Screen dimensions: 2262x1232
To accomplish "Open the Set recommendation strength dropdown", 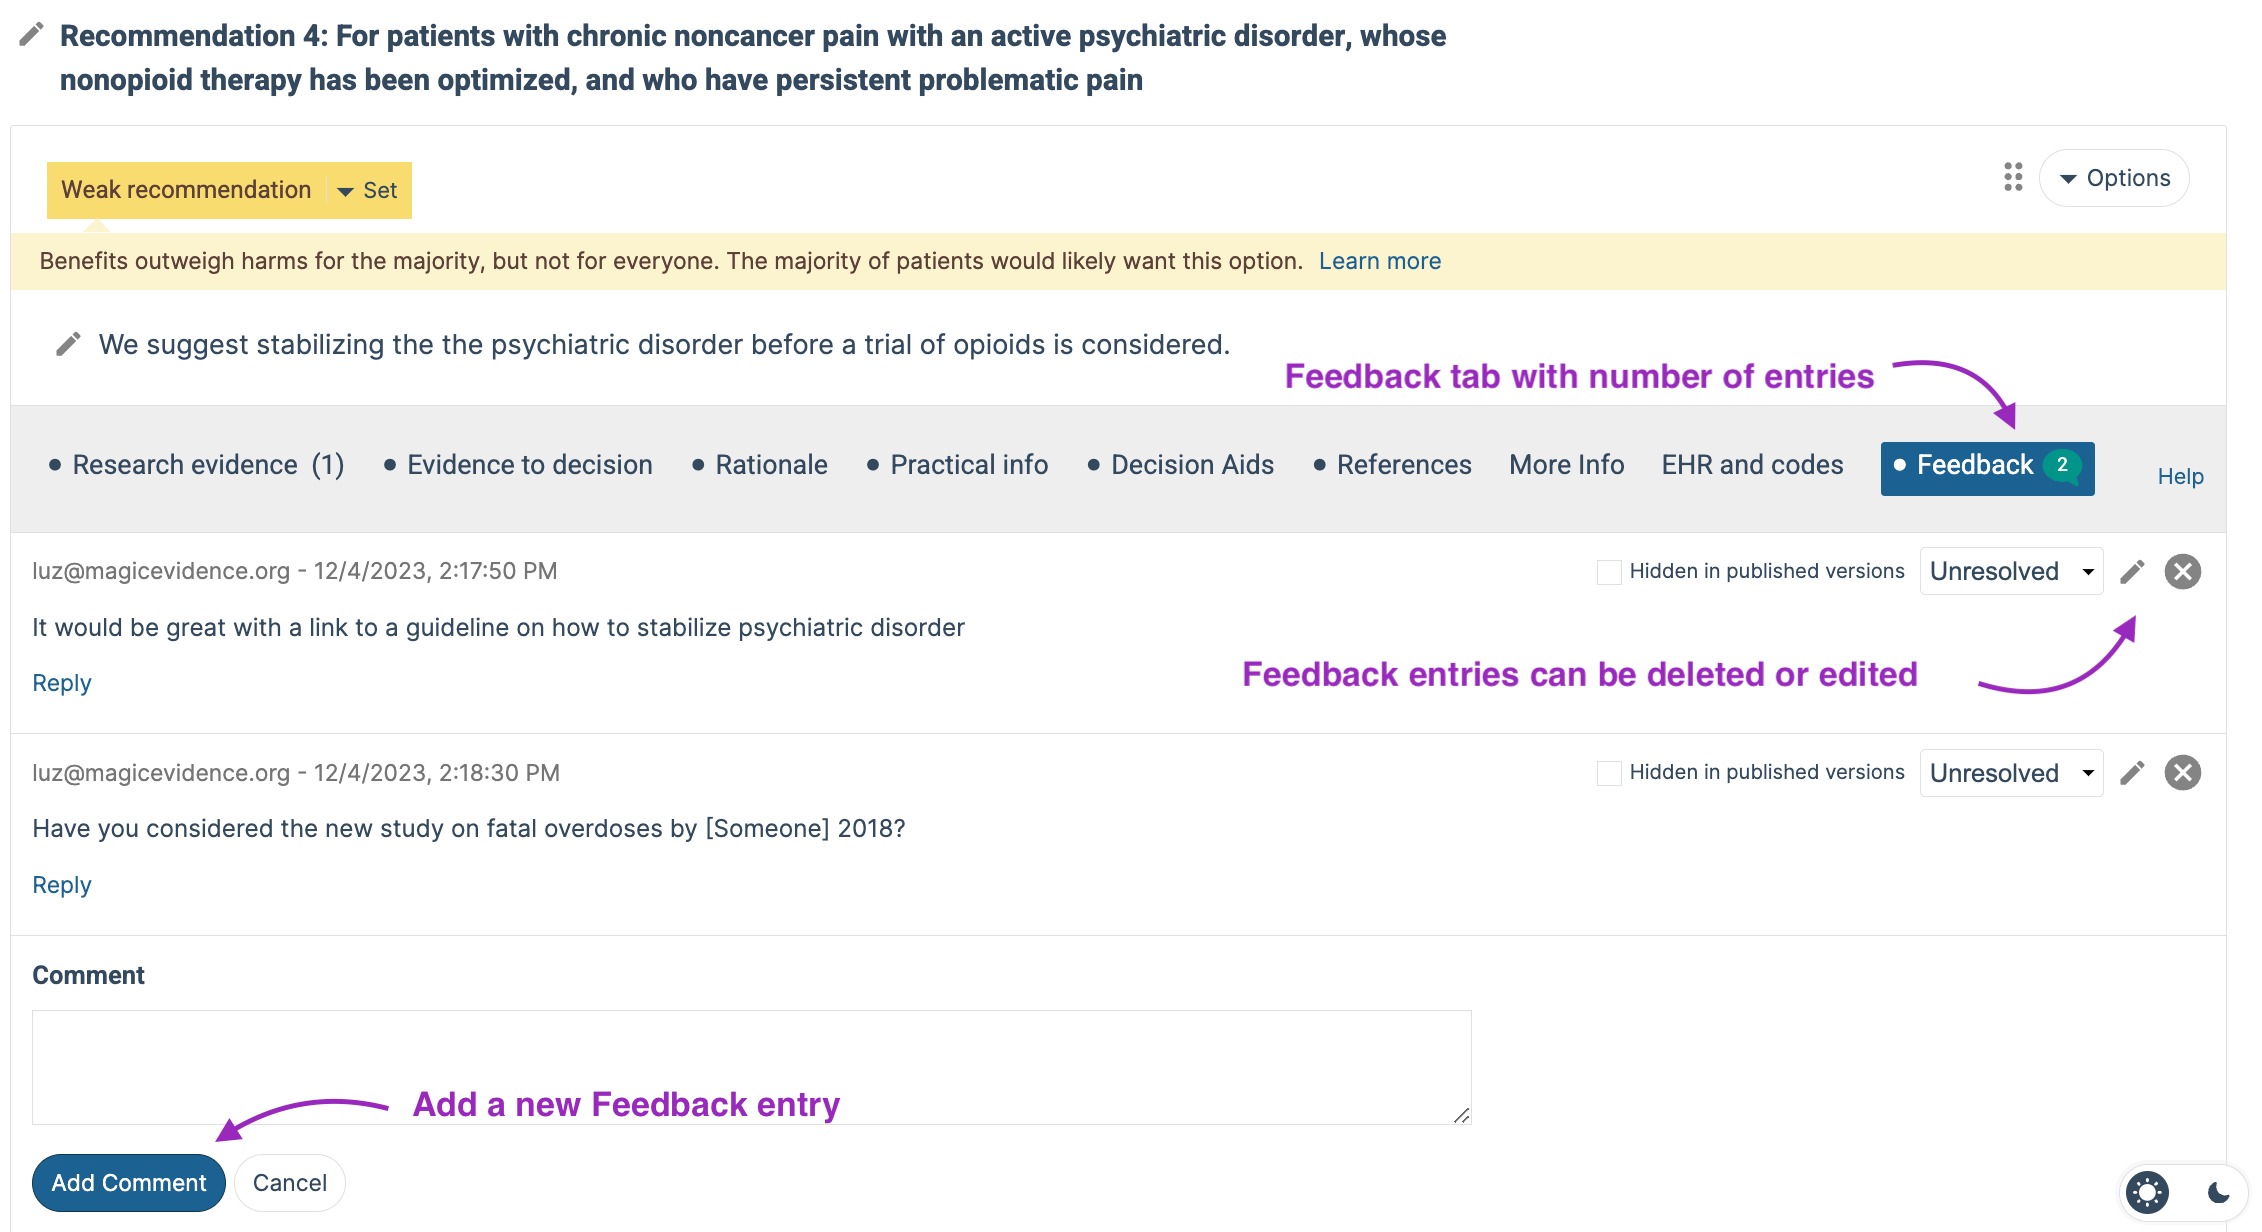I will tap(368, 190).
